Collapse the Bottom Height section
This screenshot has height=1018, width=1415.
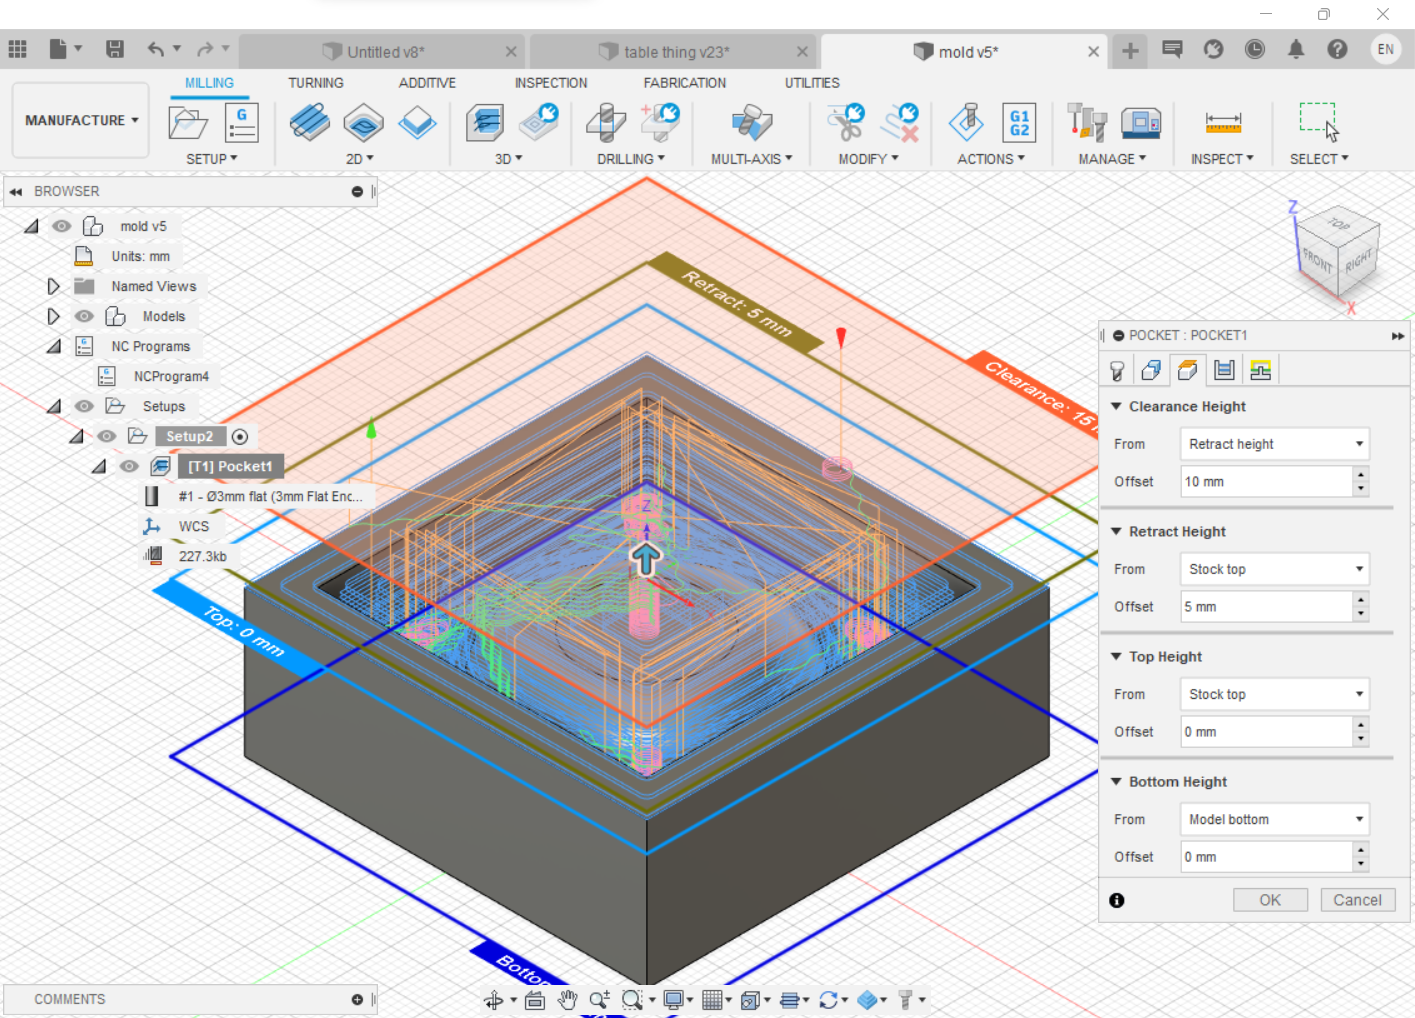point(1116,781)
